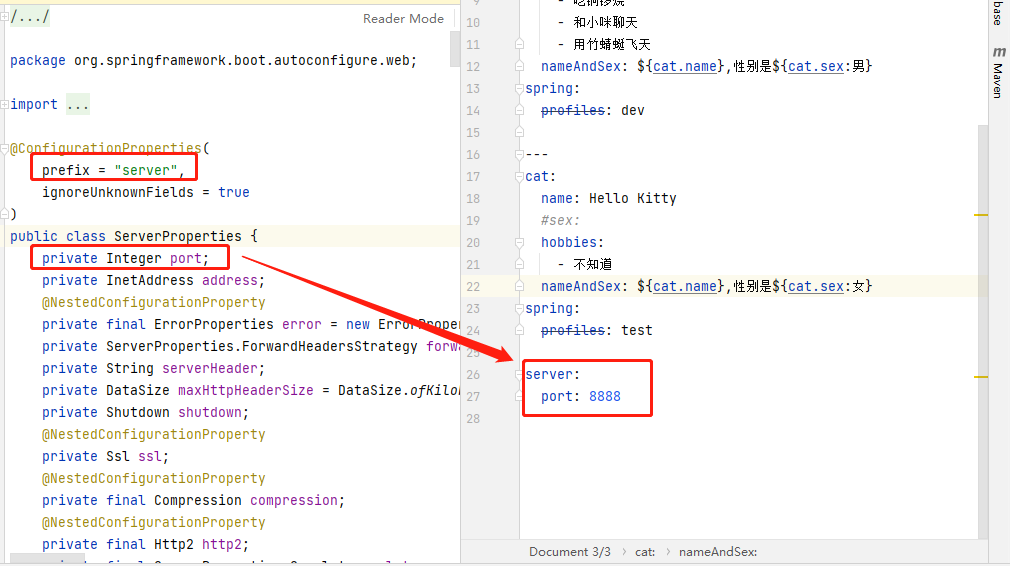Click the shutdown field name
The width and height of the screenshot is (1010, 566).
pyautogui.click(x=209, y=413)
